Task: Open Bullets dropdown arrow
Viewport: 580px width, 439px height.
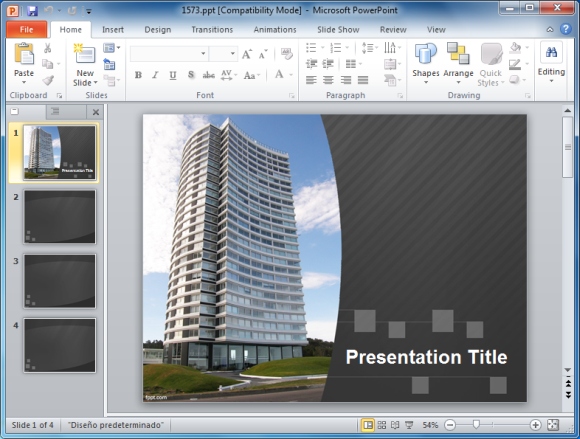Action: 322,48
